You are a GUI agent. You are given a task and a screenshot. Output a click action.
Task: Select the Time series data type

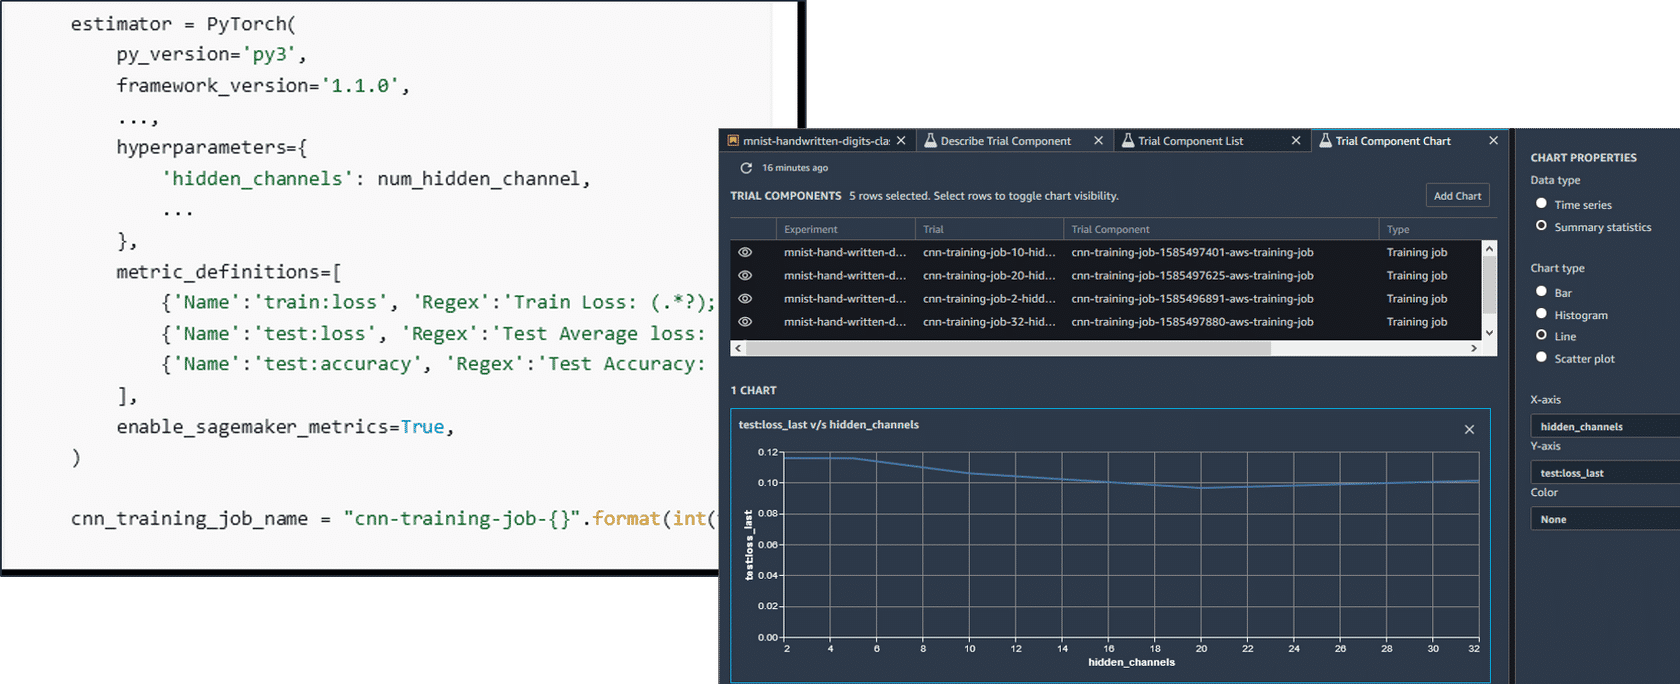point(1541,204)
